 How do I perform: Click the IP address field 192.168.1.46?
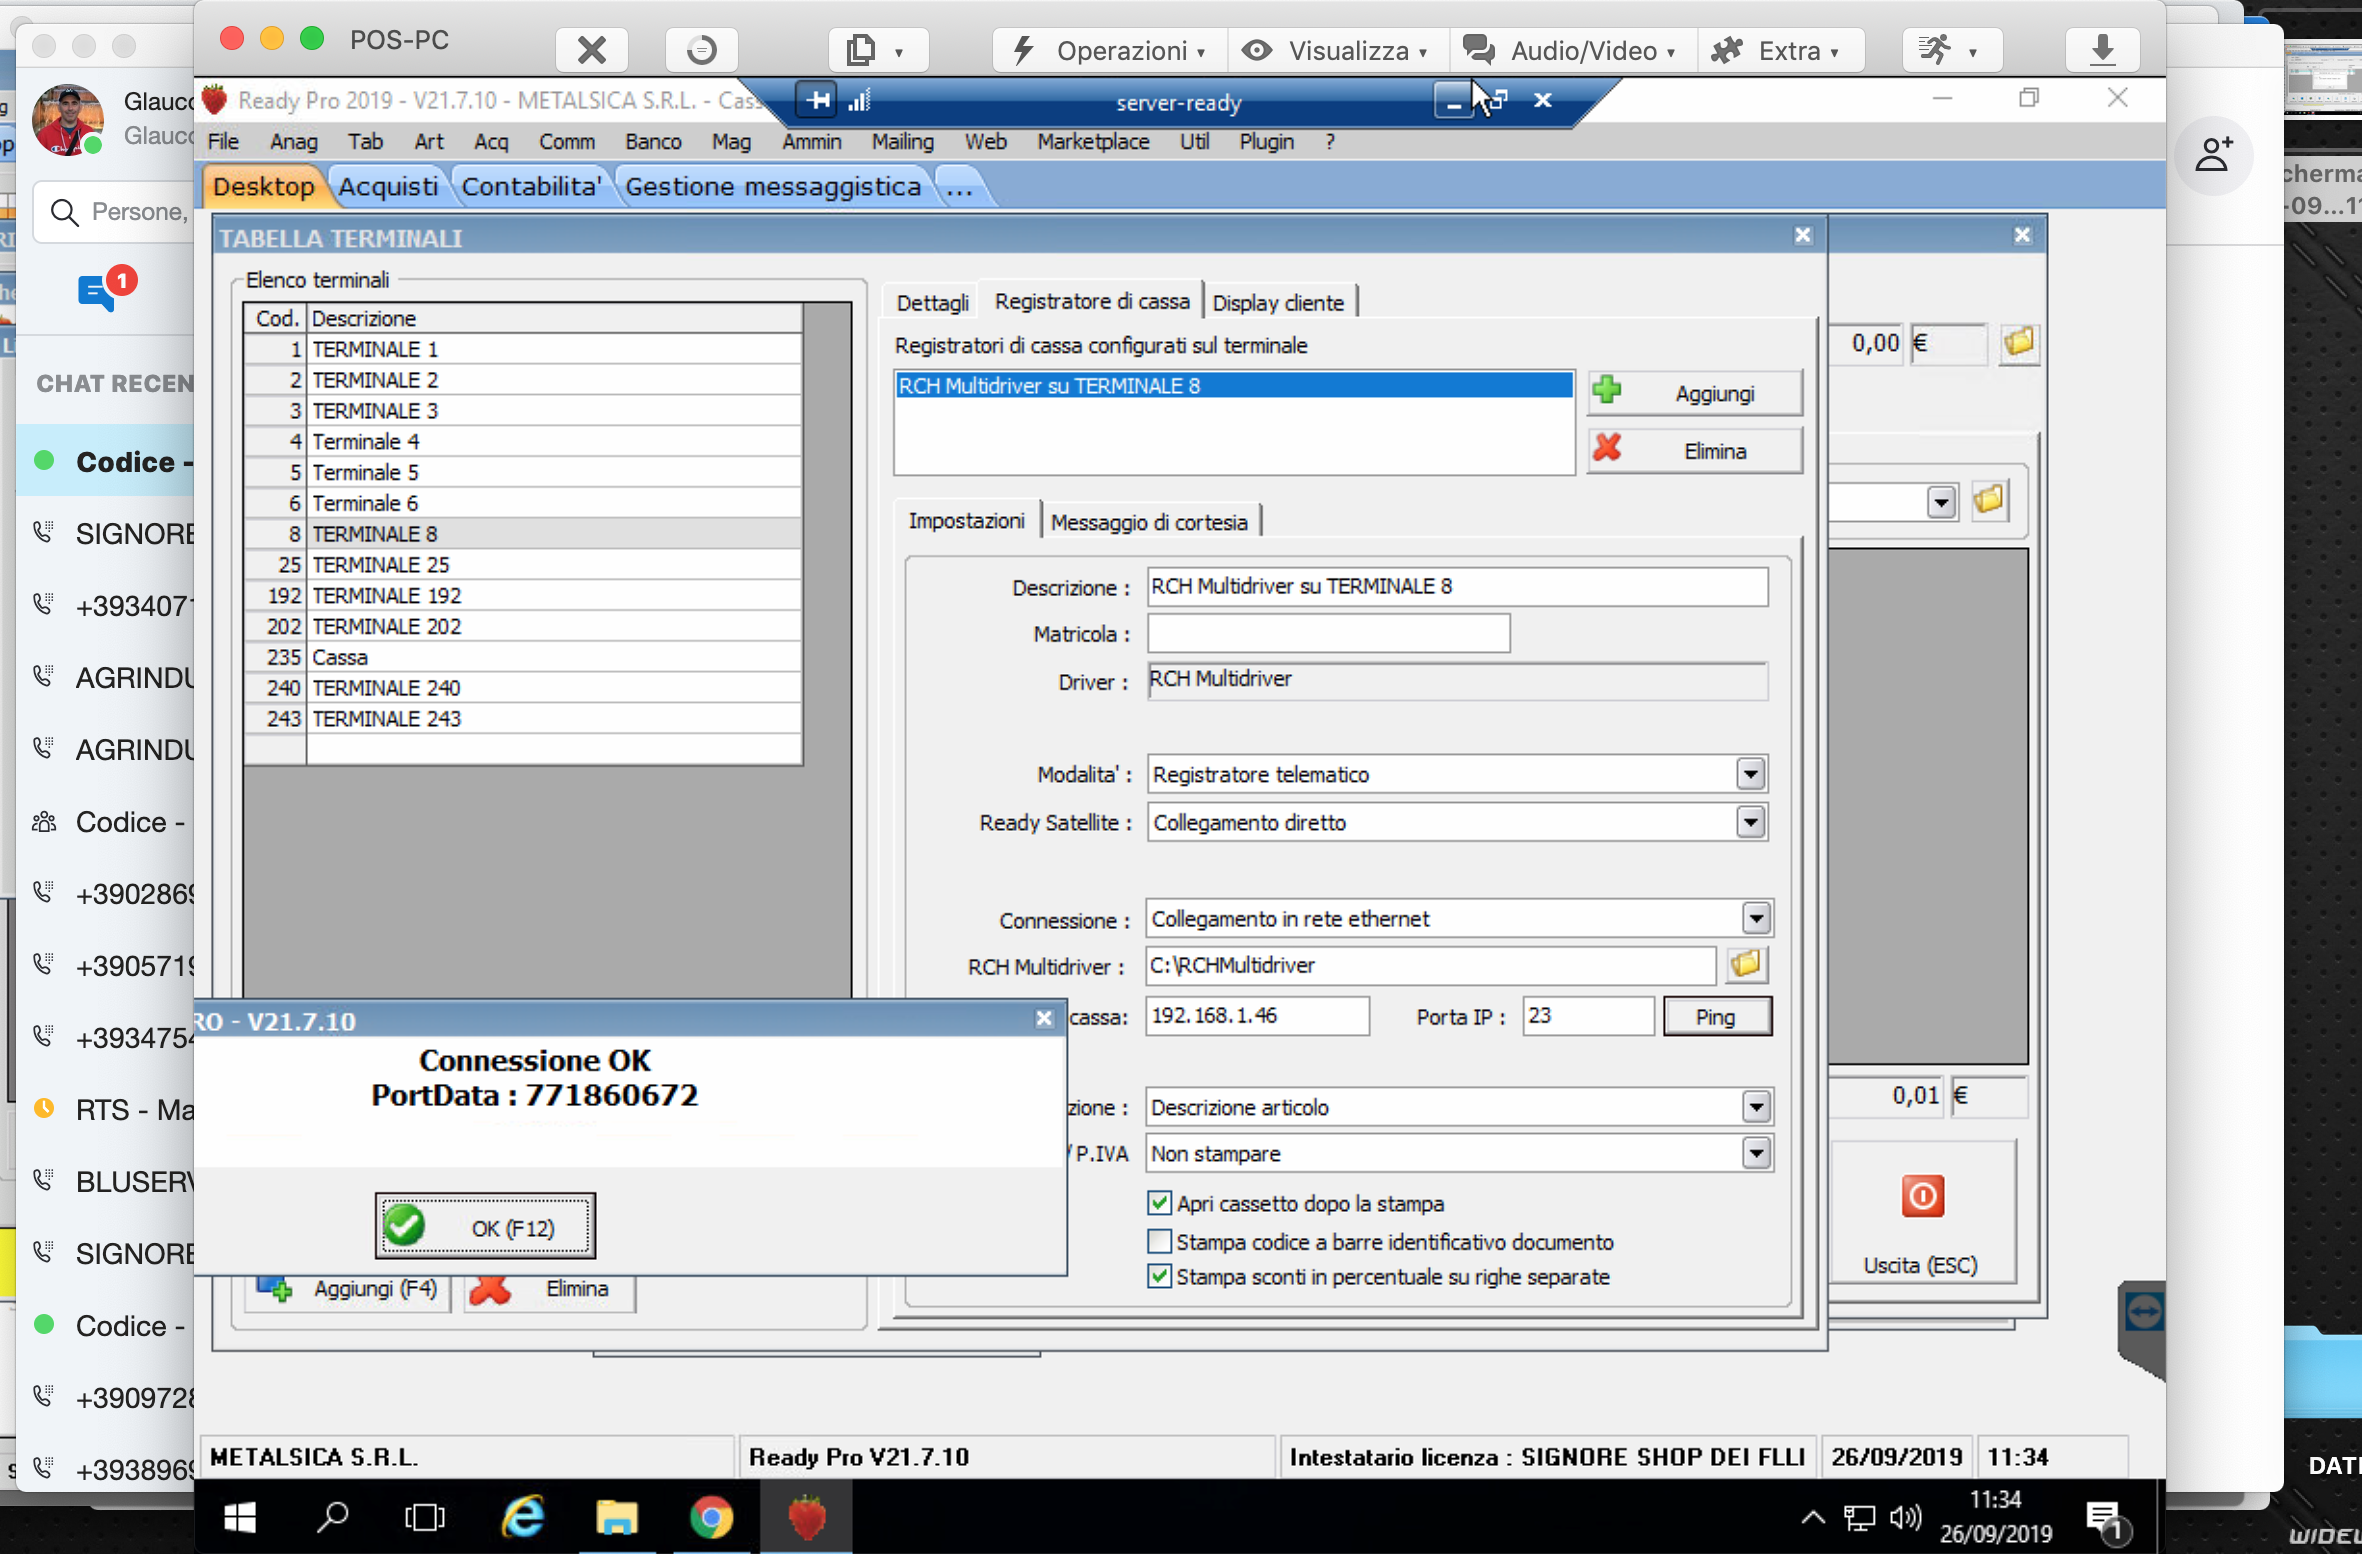point(1257,1016)
